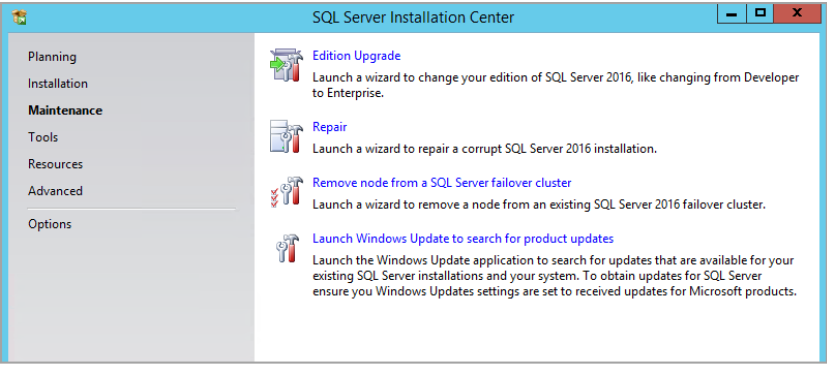
Task: Click the Windows Update tools icon
Action: 288,247
